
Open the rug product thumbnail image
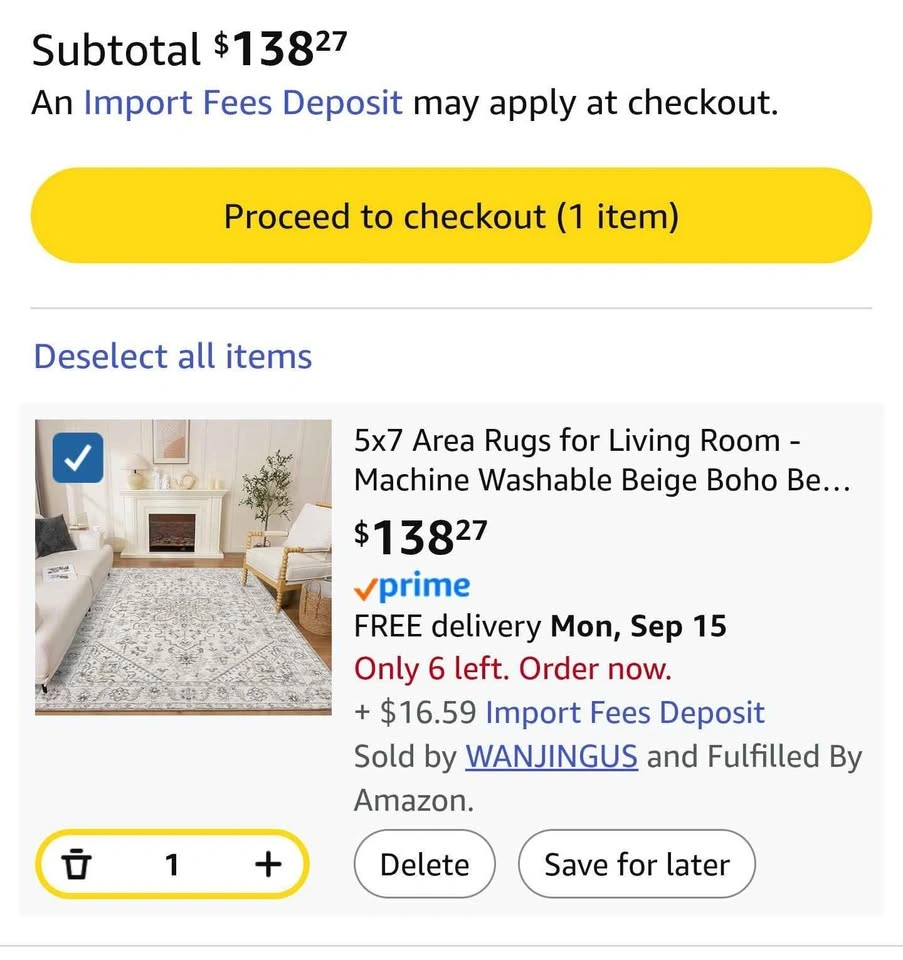[183, 566]
